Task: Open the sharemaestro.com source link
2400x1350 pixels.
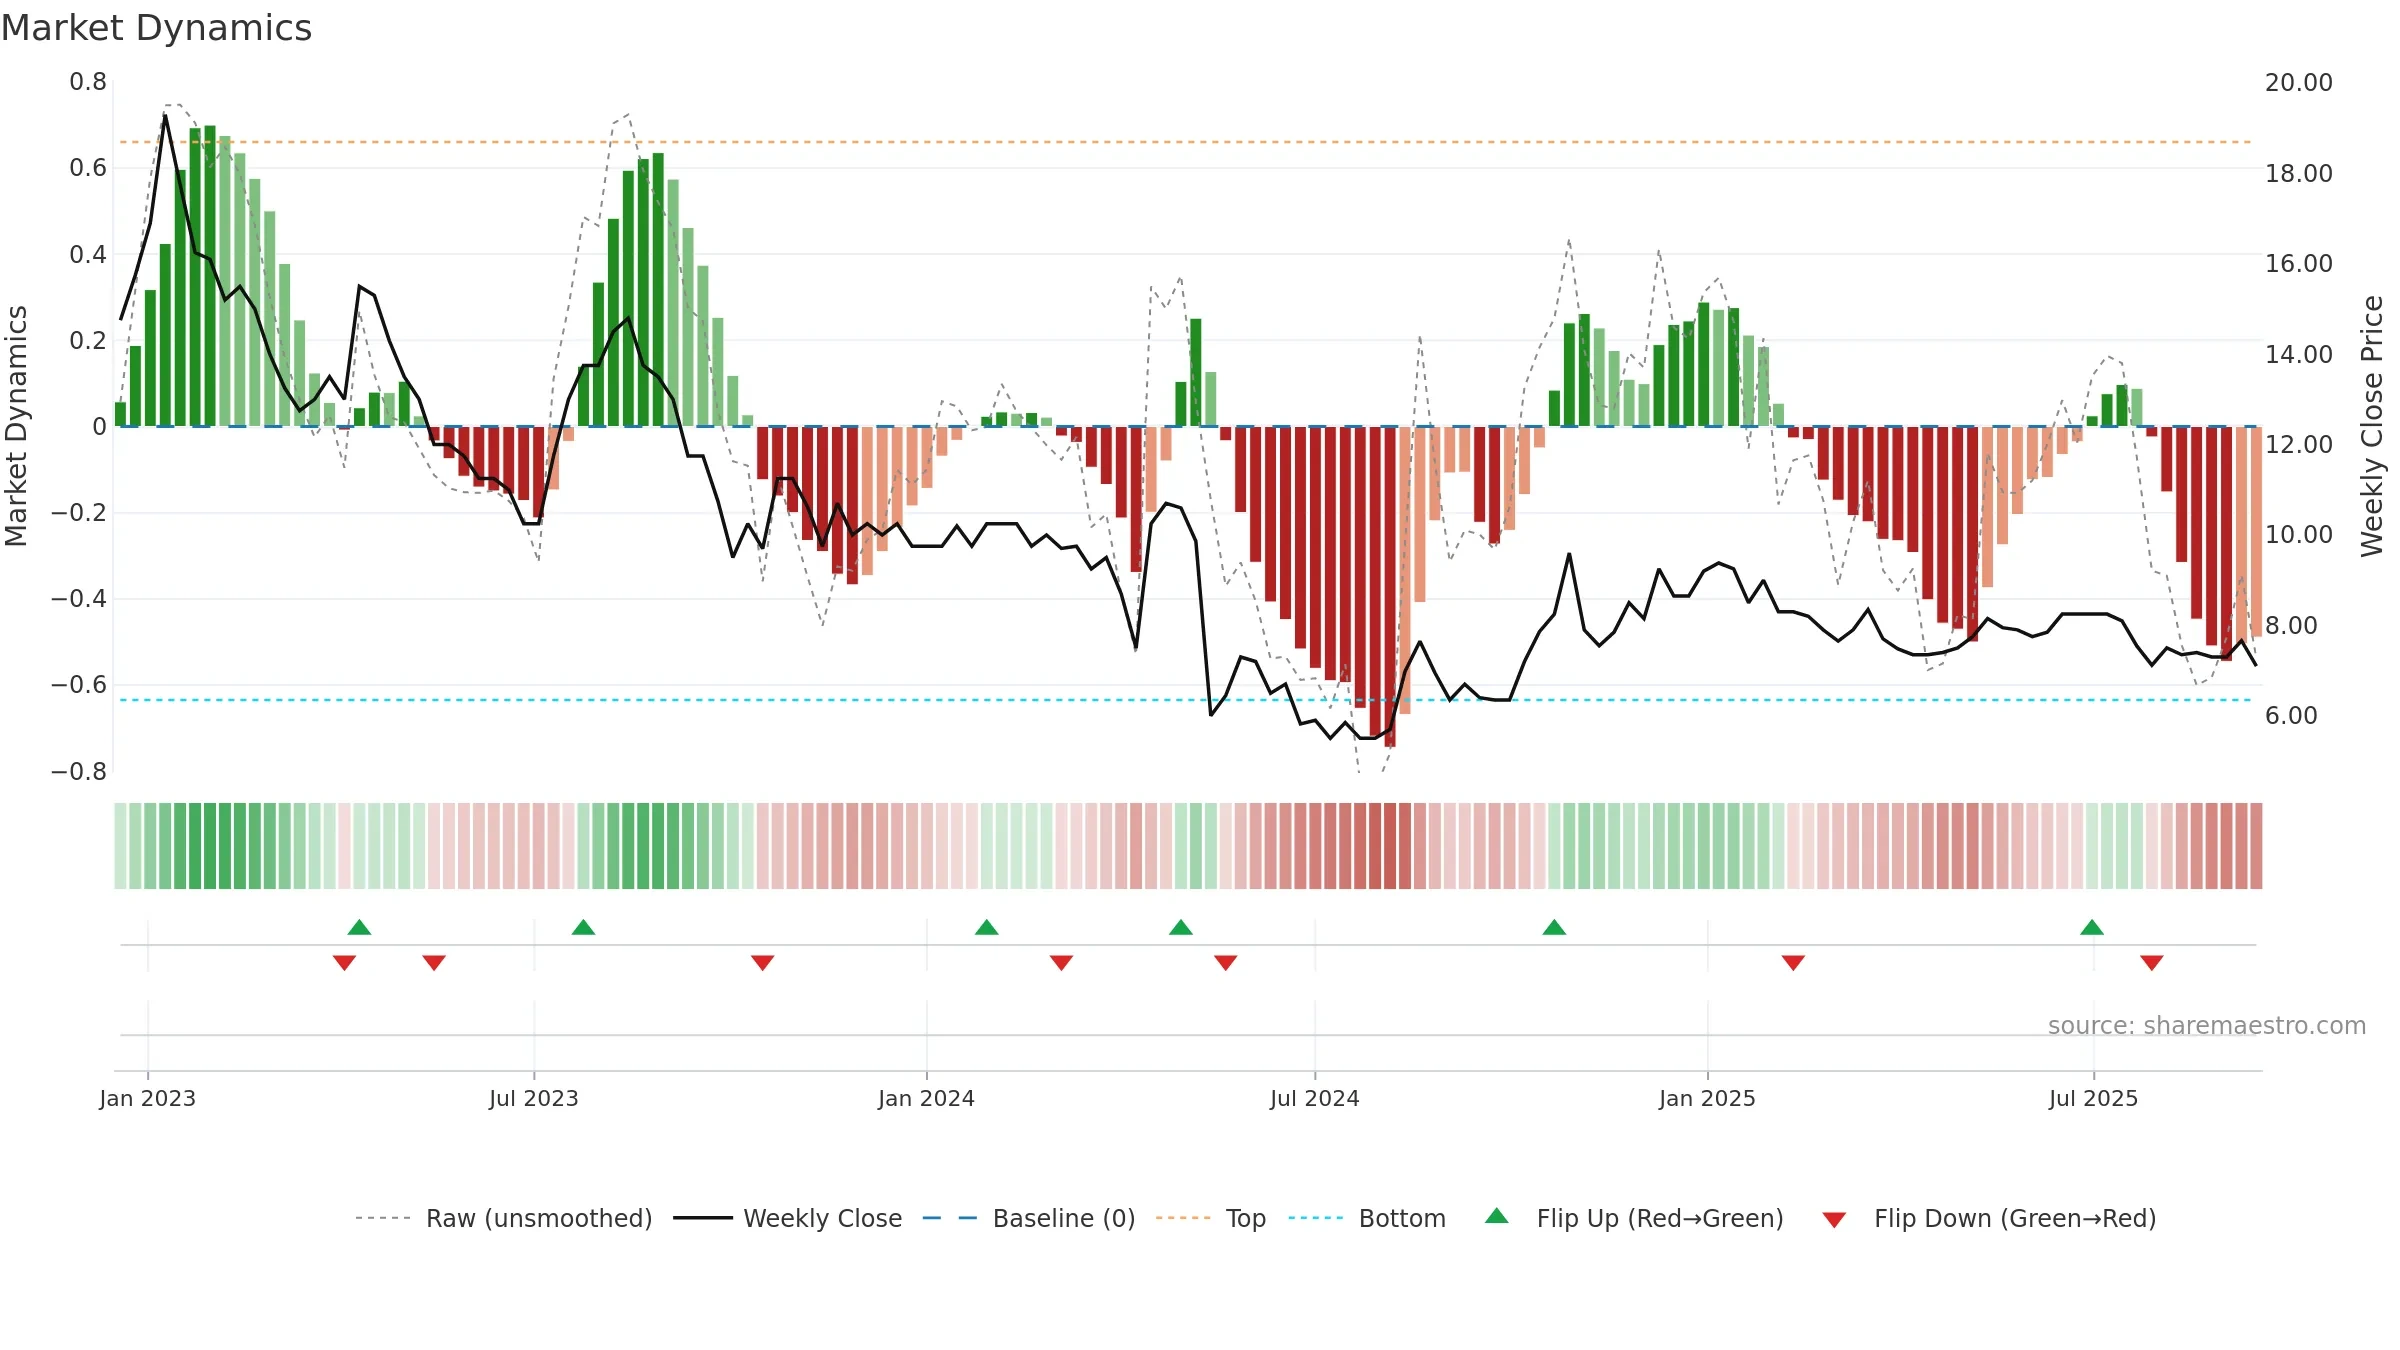Action: [2207, 1026]
